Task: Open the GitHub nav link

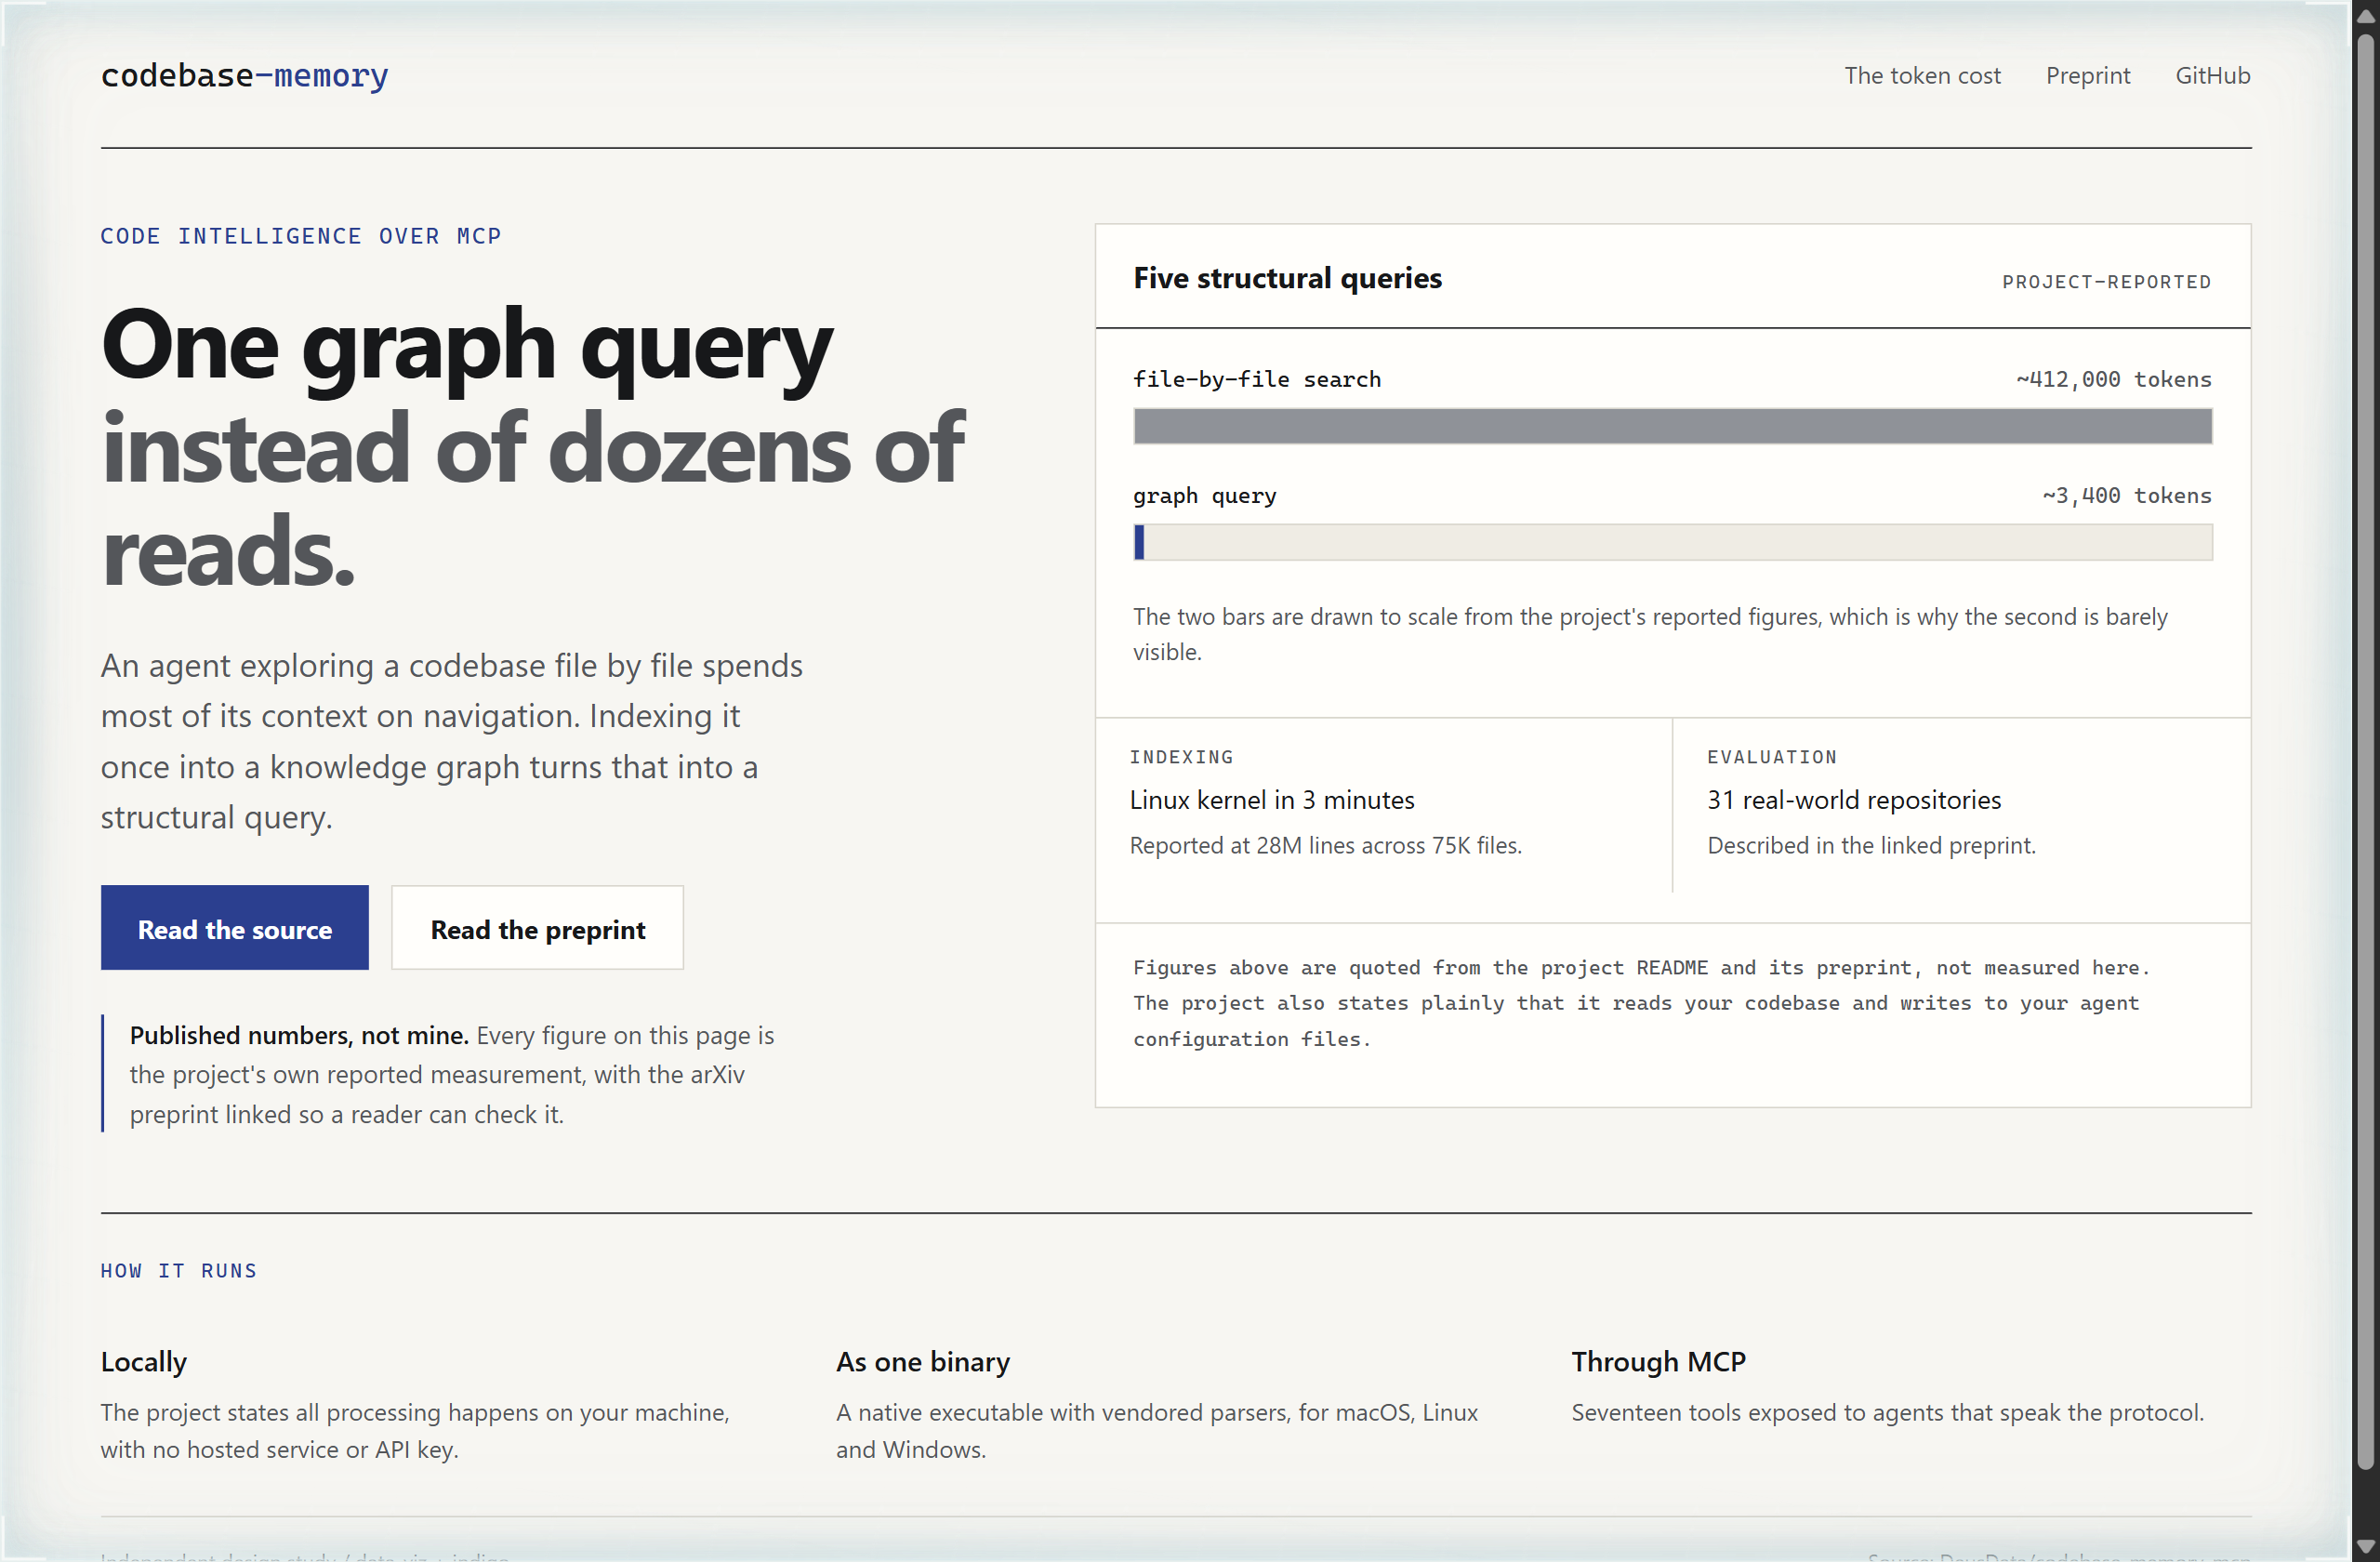Action: [x=2212, y=75]
